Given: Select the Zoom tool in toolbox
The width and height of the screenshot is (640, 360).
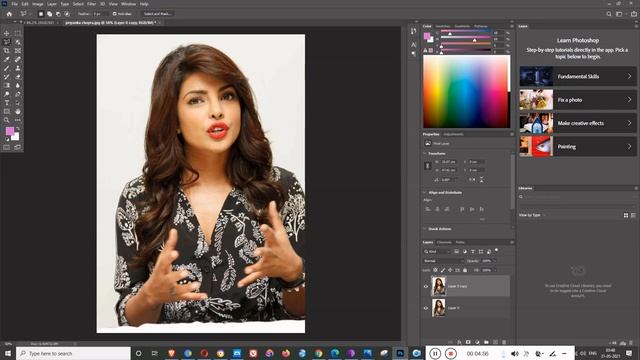Looking at the screenshot, I should [x=7, y=120].
